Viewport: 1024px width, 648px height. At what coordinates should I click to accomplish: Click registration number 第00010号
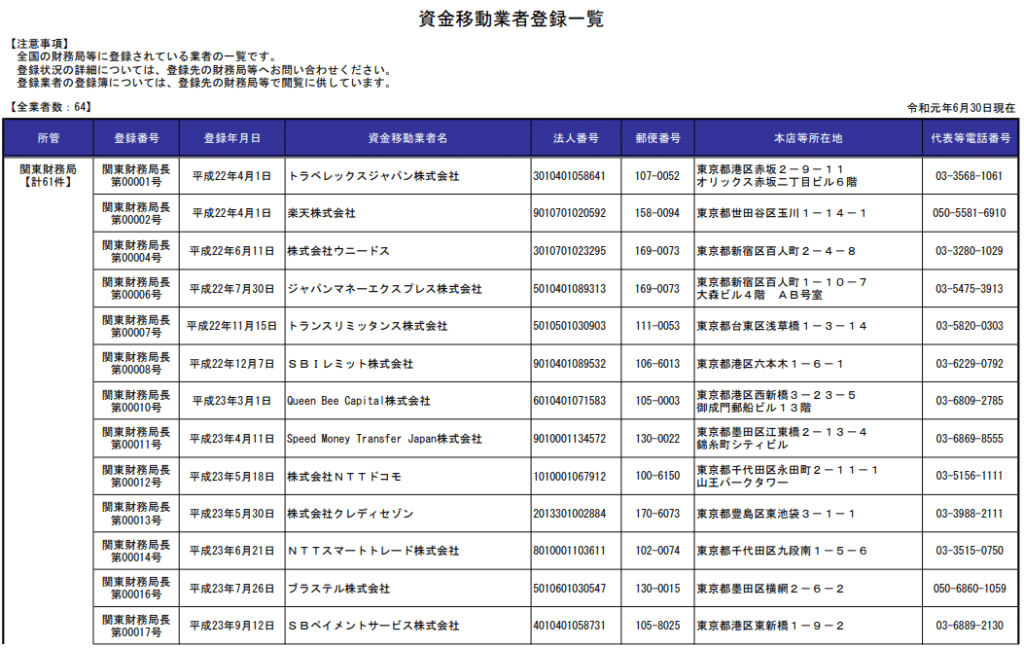click(136, 408)
